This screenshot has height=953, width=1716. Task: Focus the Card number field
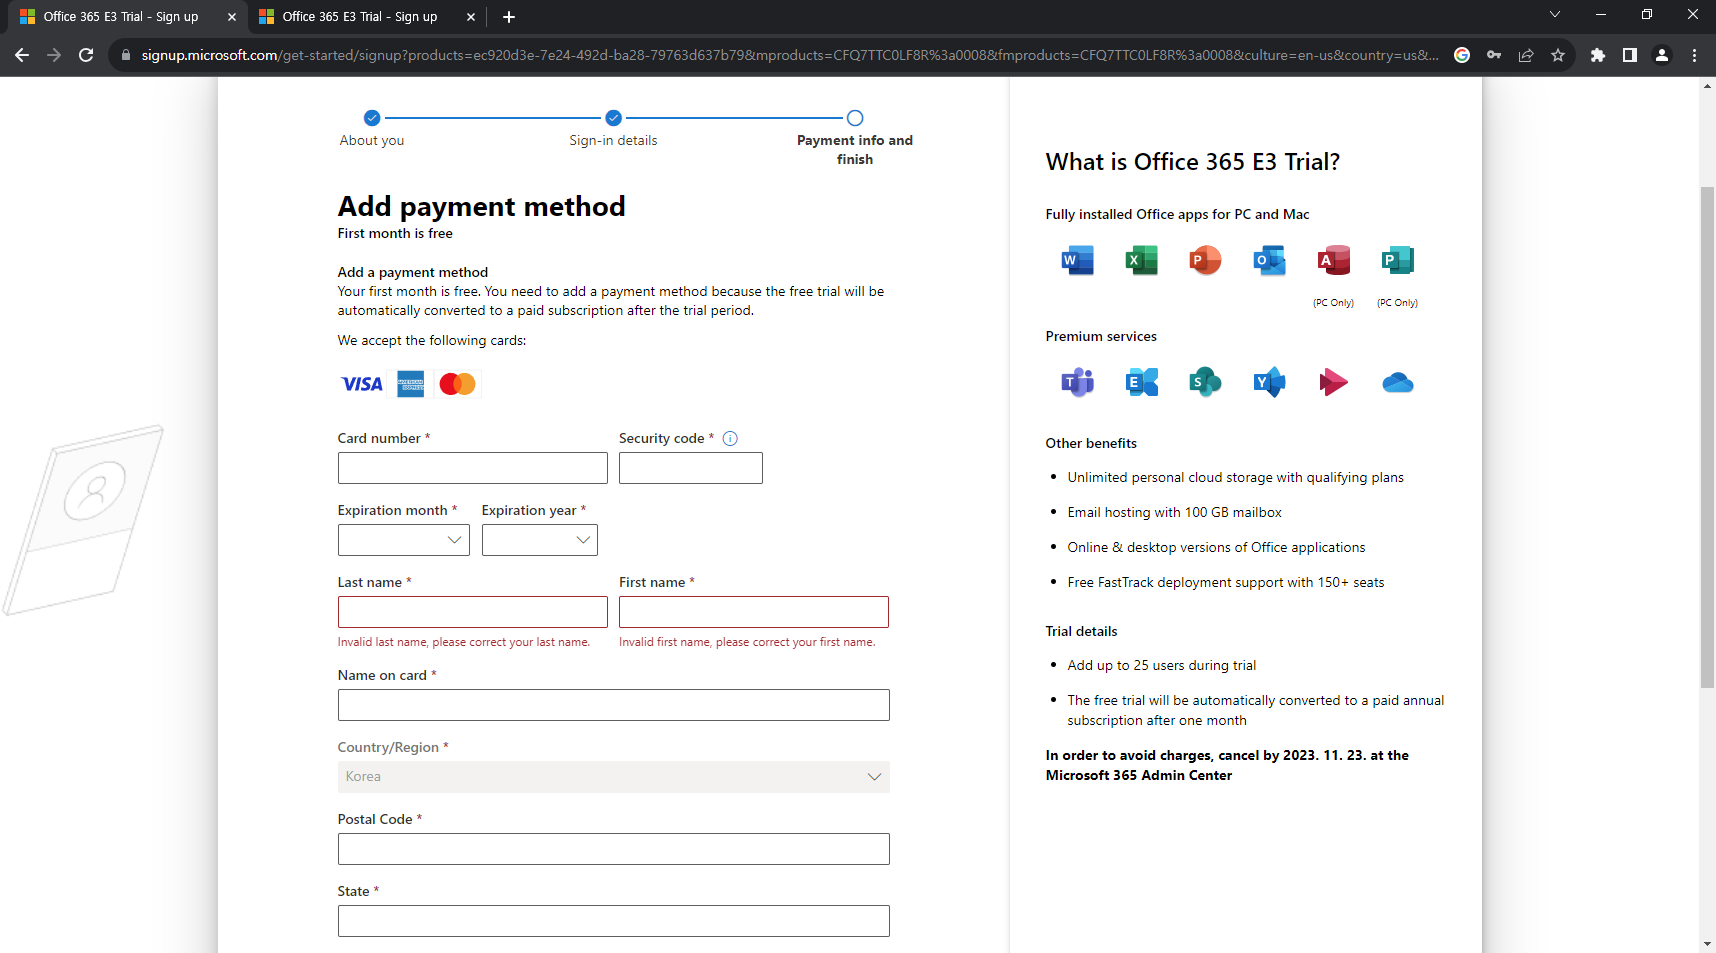[473, 468]
